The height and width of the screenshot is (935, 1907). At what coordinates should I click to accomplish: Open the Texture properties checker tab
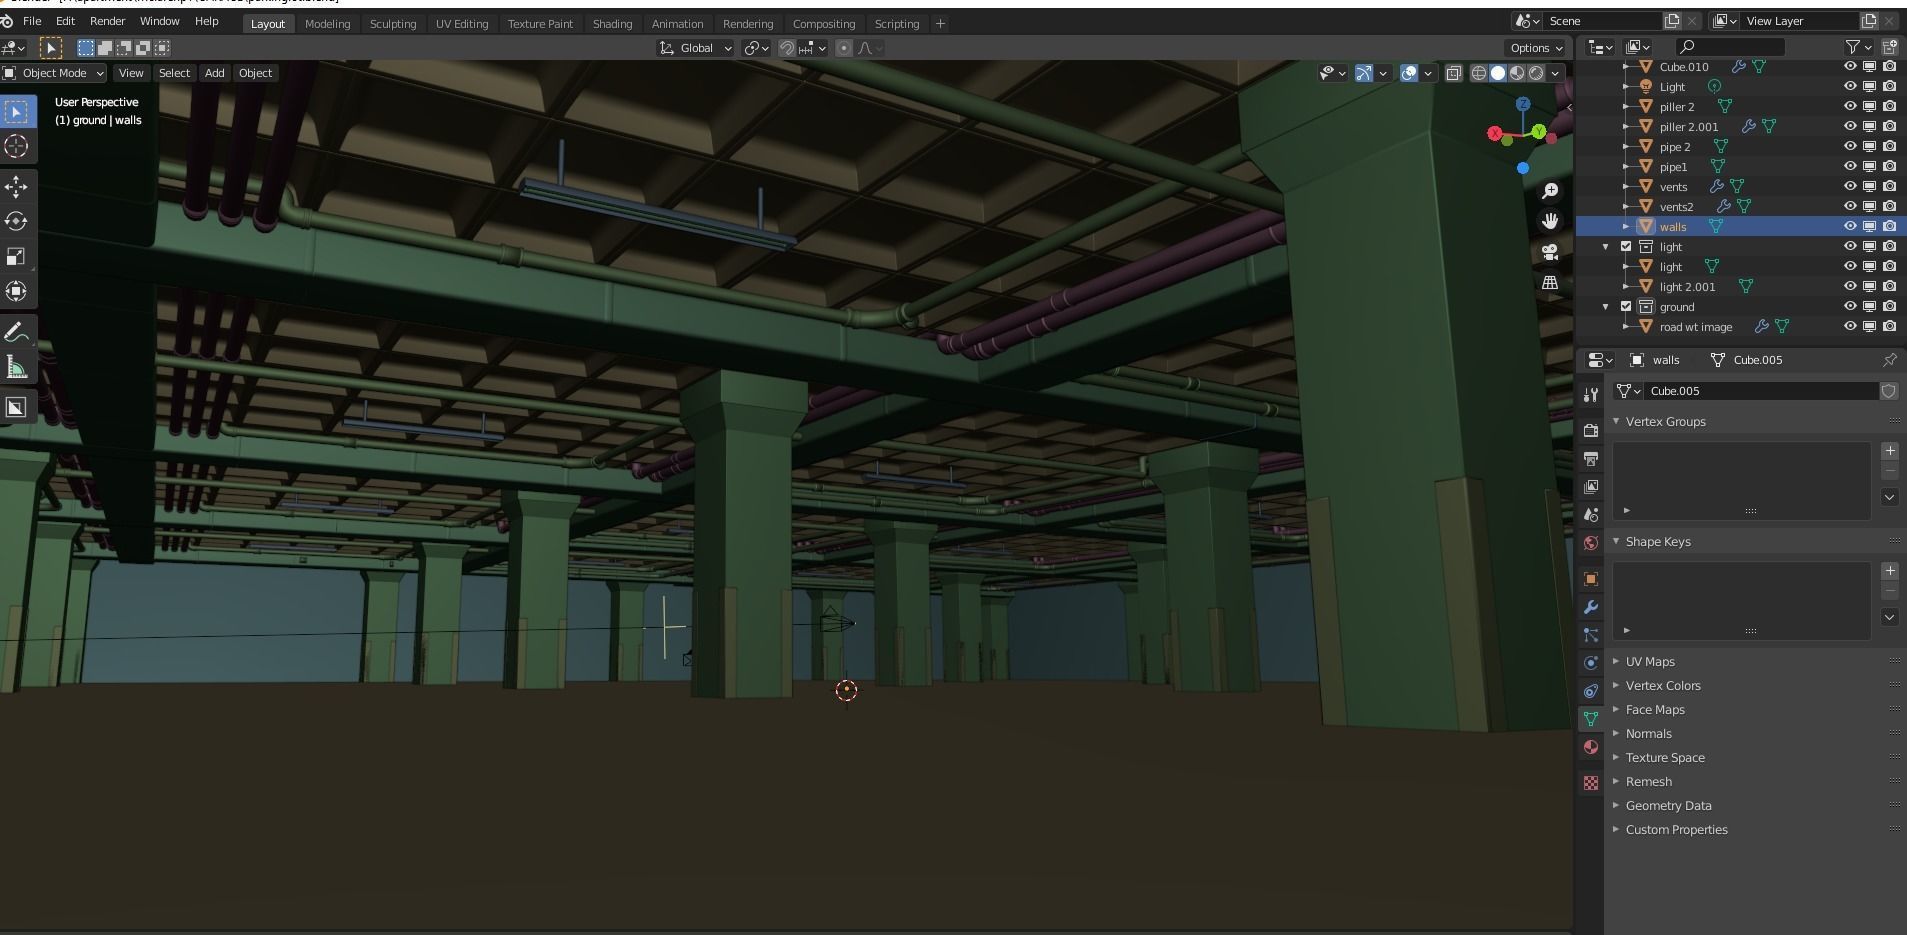pos(1591,783)
